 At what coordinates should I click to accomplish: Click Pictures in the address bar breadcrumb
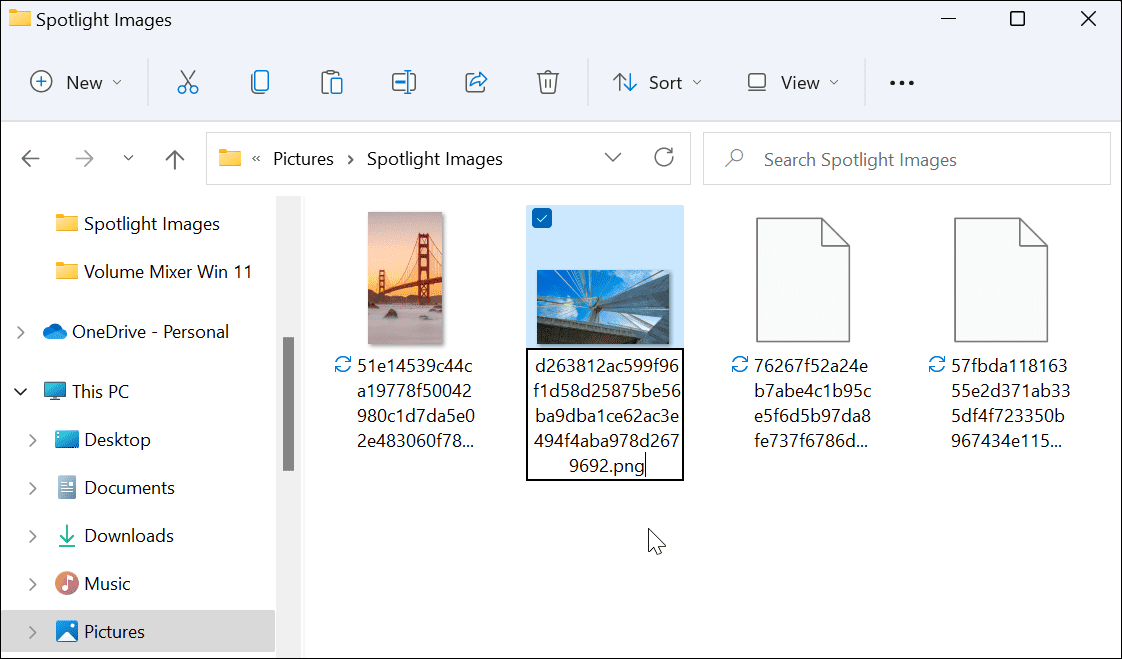(x=303, y=158)
